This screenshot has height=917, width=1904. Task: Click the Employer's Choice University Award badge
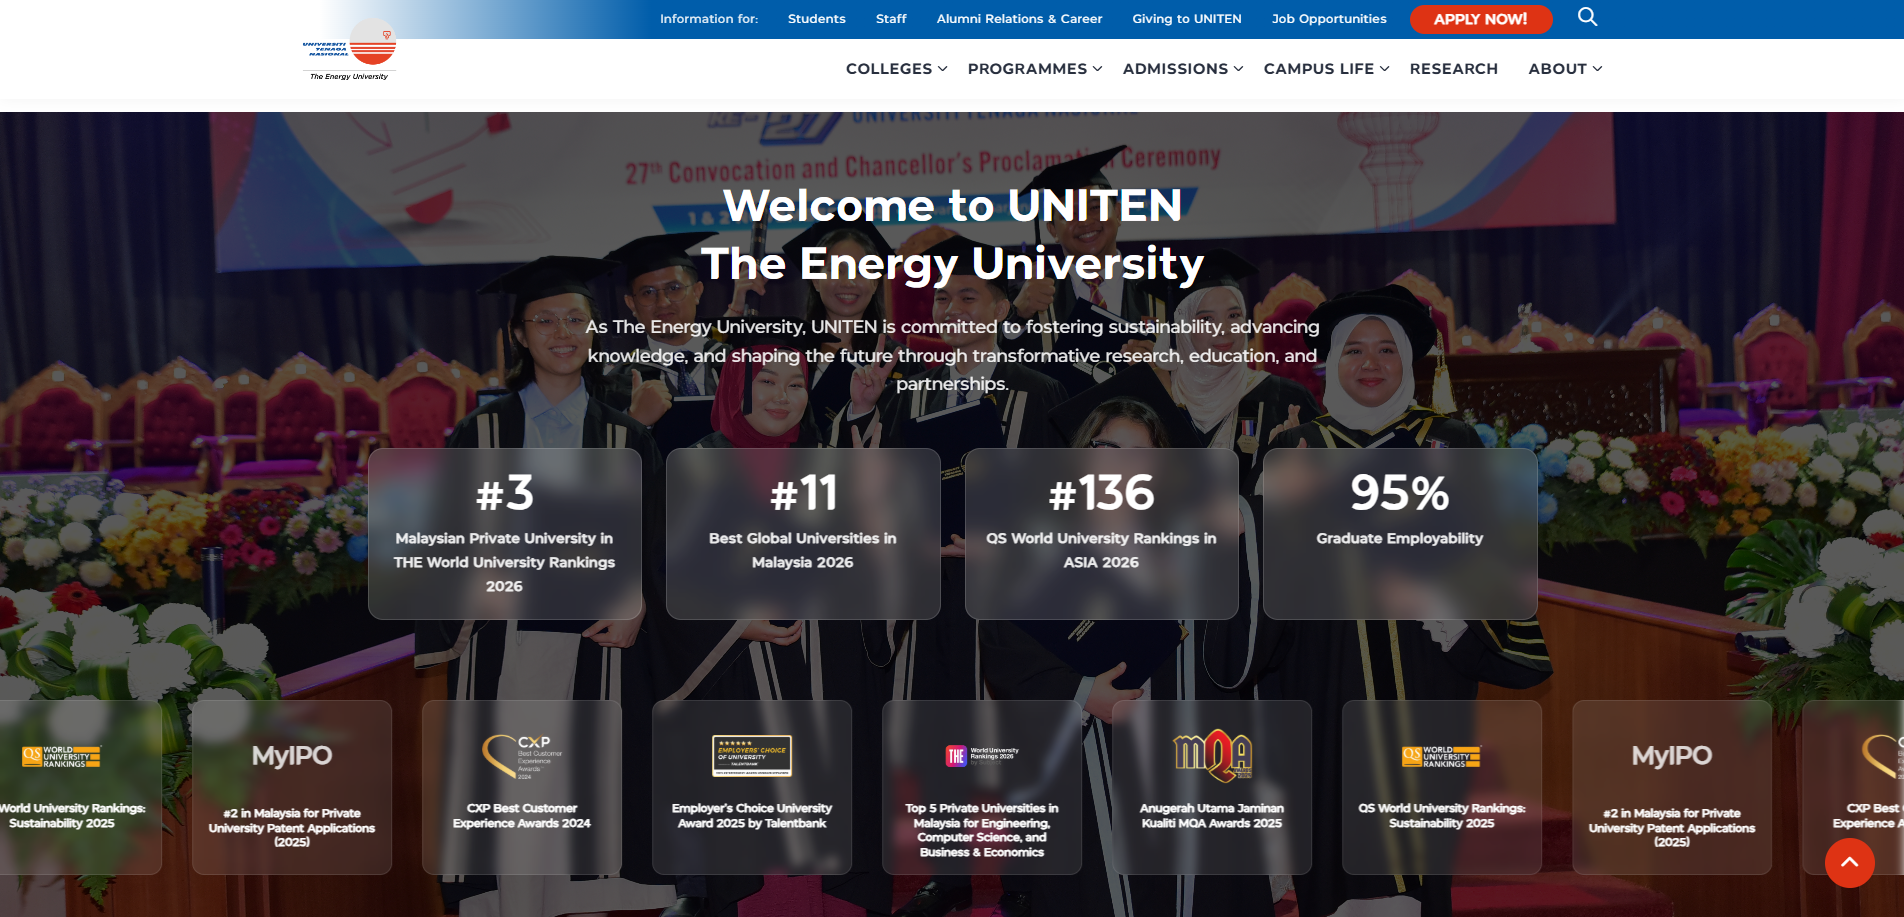(751, 757)
